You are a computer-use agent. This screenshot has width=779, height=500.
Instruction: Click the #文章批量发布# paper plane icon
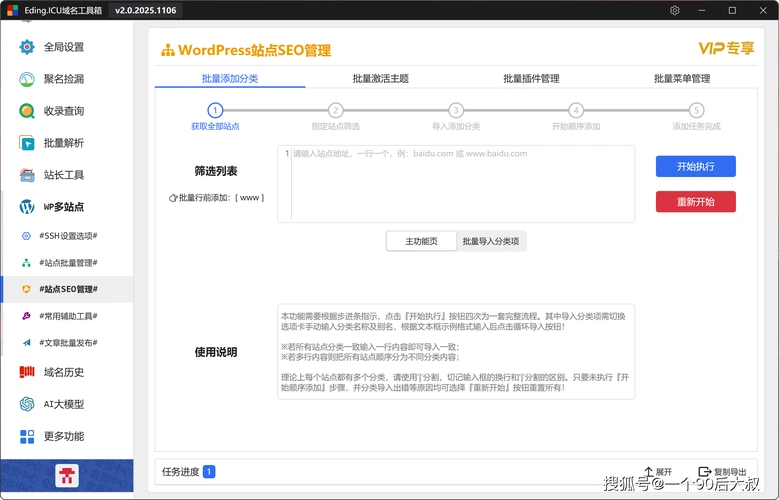click(x=26, y=343)
